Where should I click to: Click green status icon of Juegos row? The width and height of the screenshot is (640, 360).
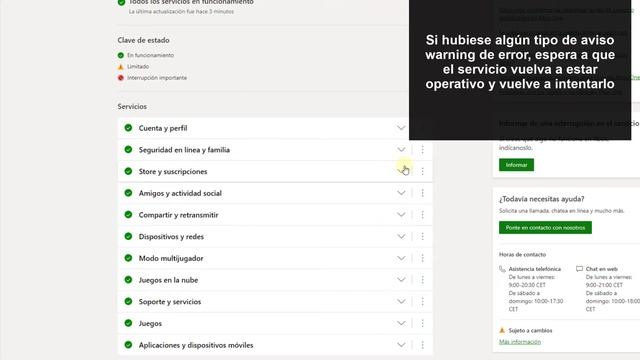[128, 323]
